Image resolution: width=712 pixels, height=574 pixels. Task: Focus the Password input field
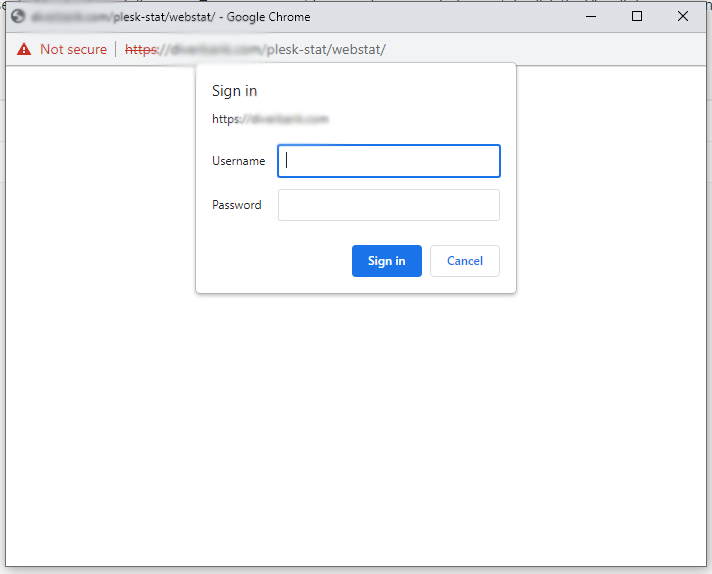click(x=389, y=205)
